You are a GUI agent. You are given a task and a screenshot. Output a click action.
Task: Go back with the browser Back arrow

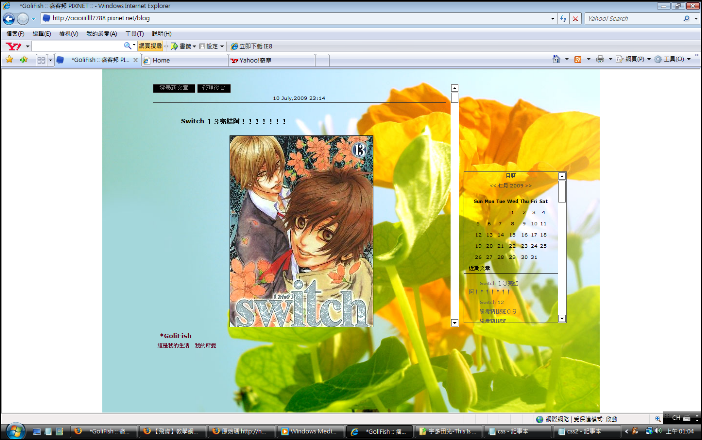[9, 18]
